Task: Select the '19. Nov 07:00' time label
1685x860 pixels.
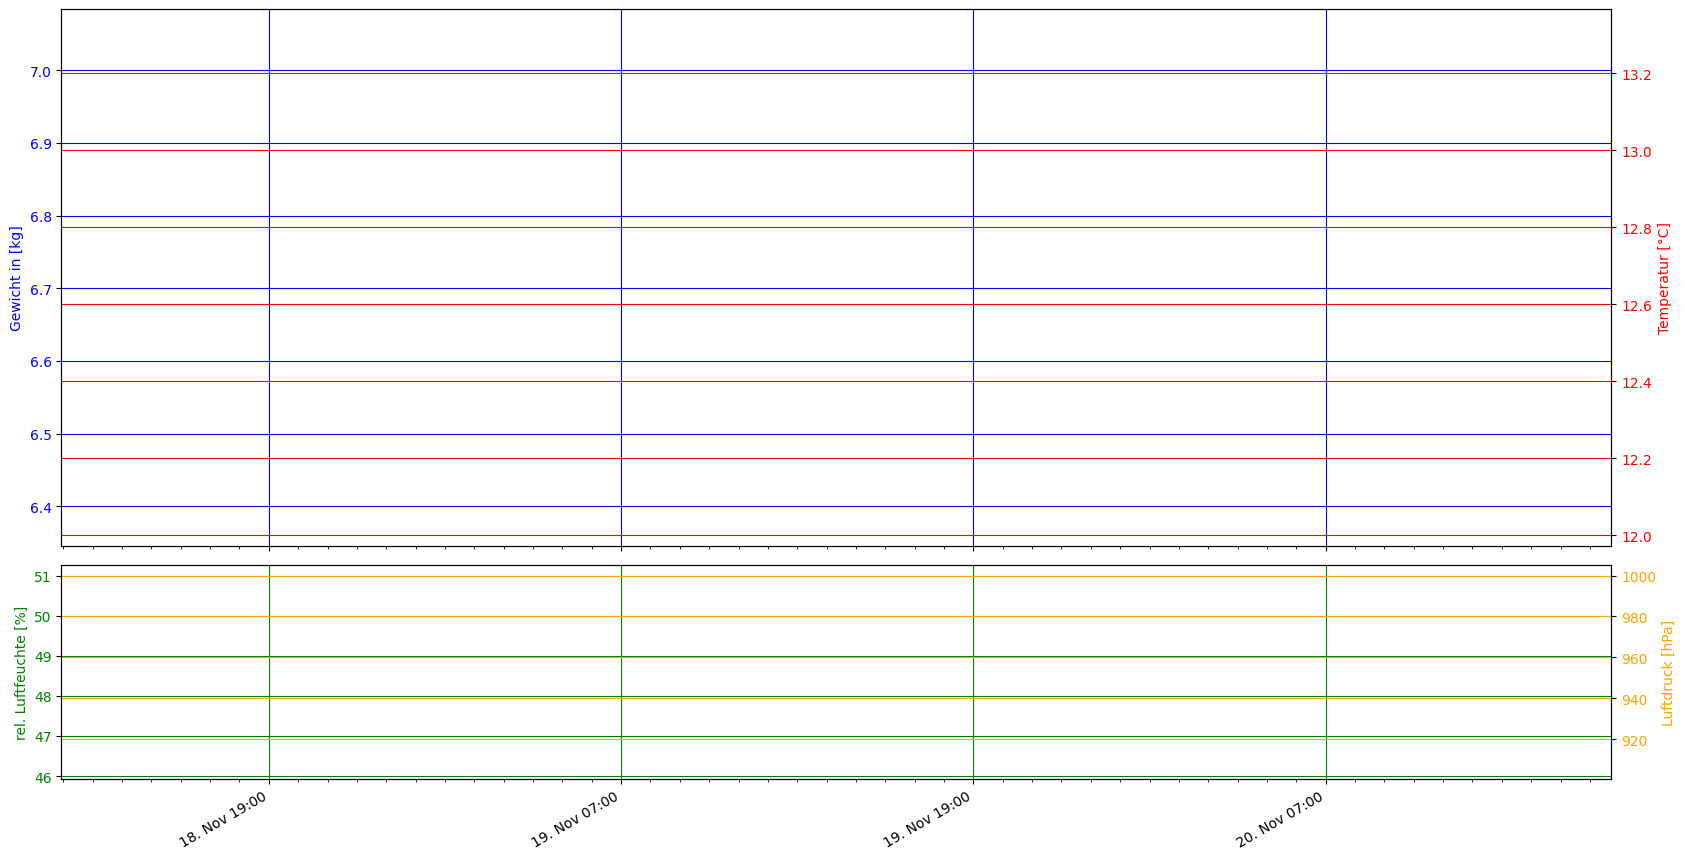Action: (576, 819)
